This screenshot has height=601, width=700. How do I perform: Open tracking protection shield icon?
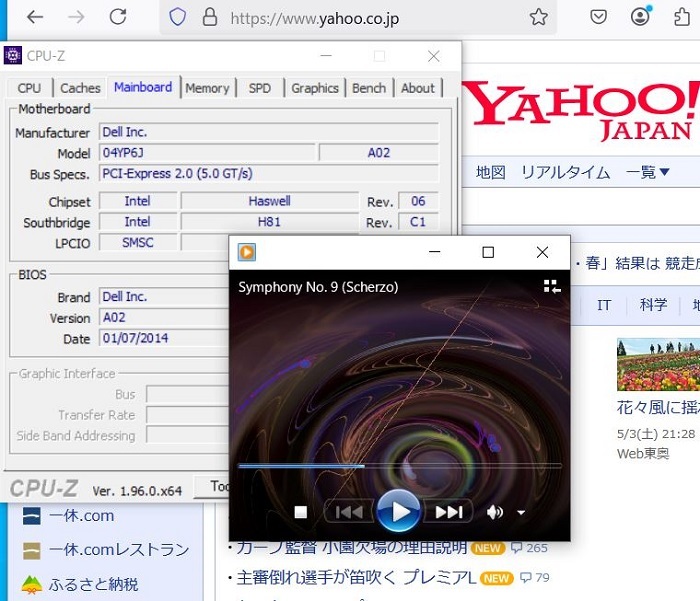coord(177,17)
